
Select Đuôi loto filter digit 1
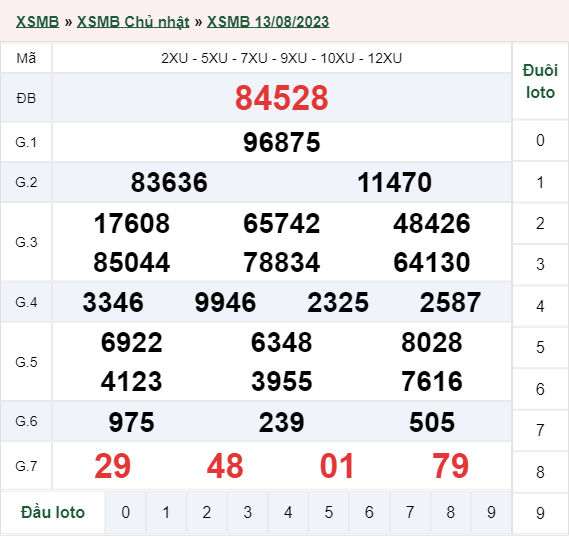point(540,182)
